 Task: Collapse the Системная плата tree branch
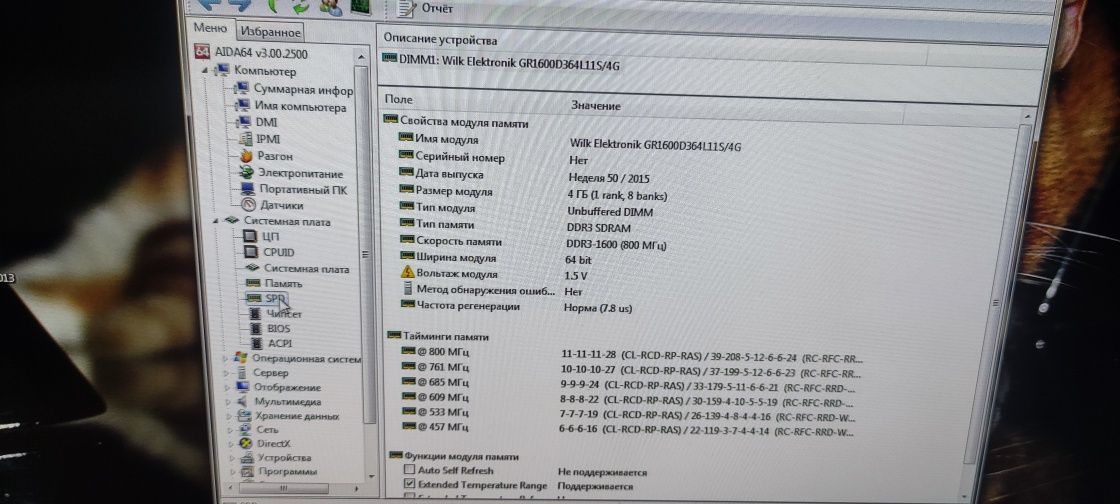(215, 221)
